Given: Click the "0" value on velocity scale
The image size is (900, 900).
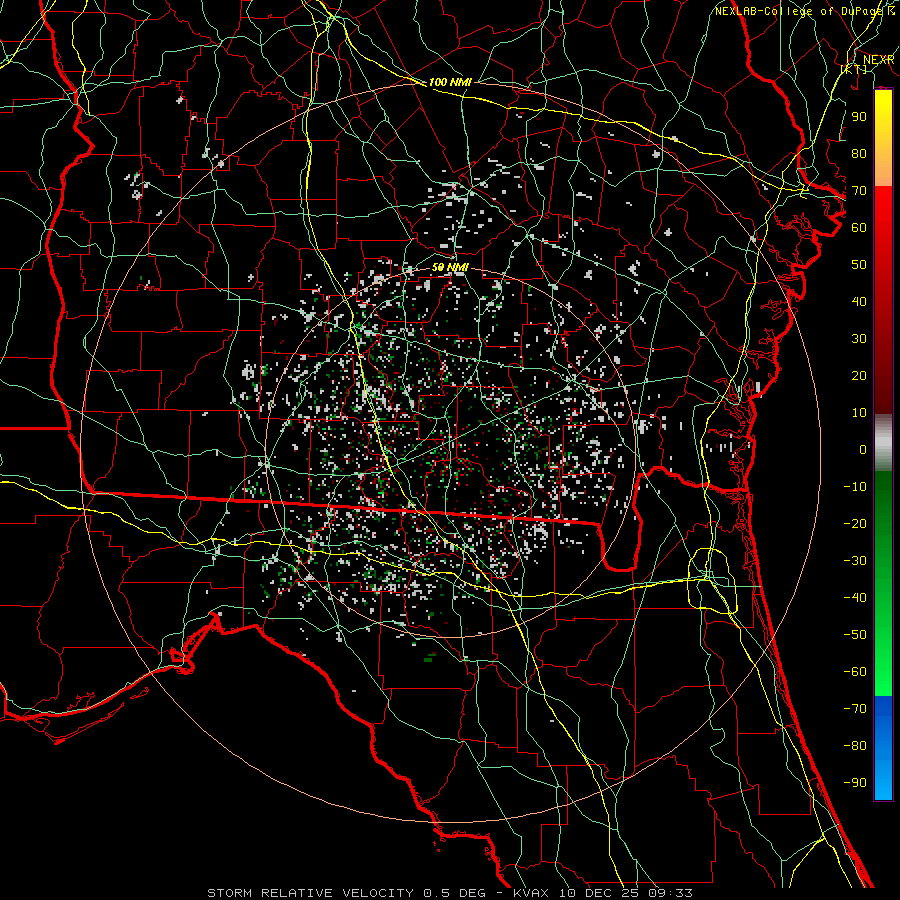Looking at the screenshot, I should 863,449.
